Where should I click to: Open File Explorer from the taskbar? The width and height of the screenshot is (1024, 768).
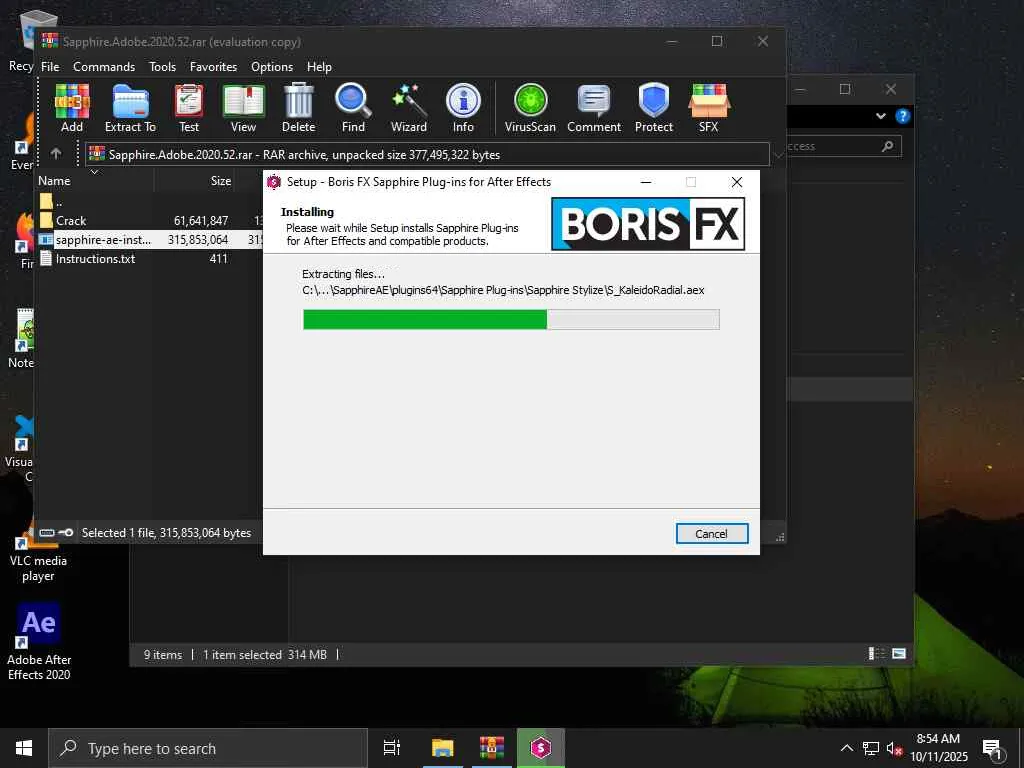click(443, 748)
